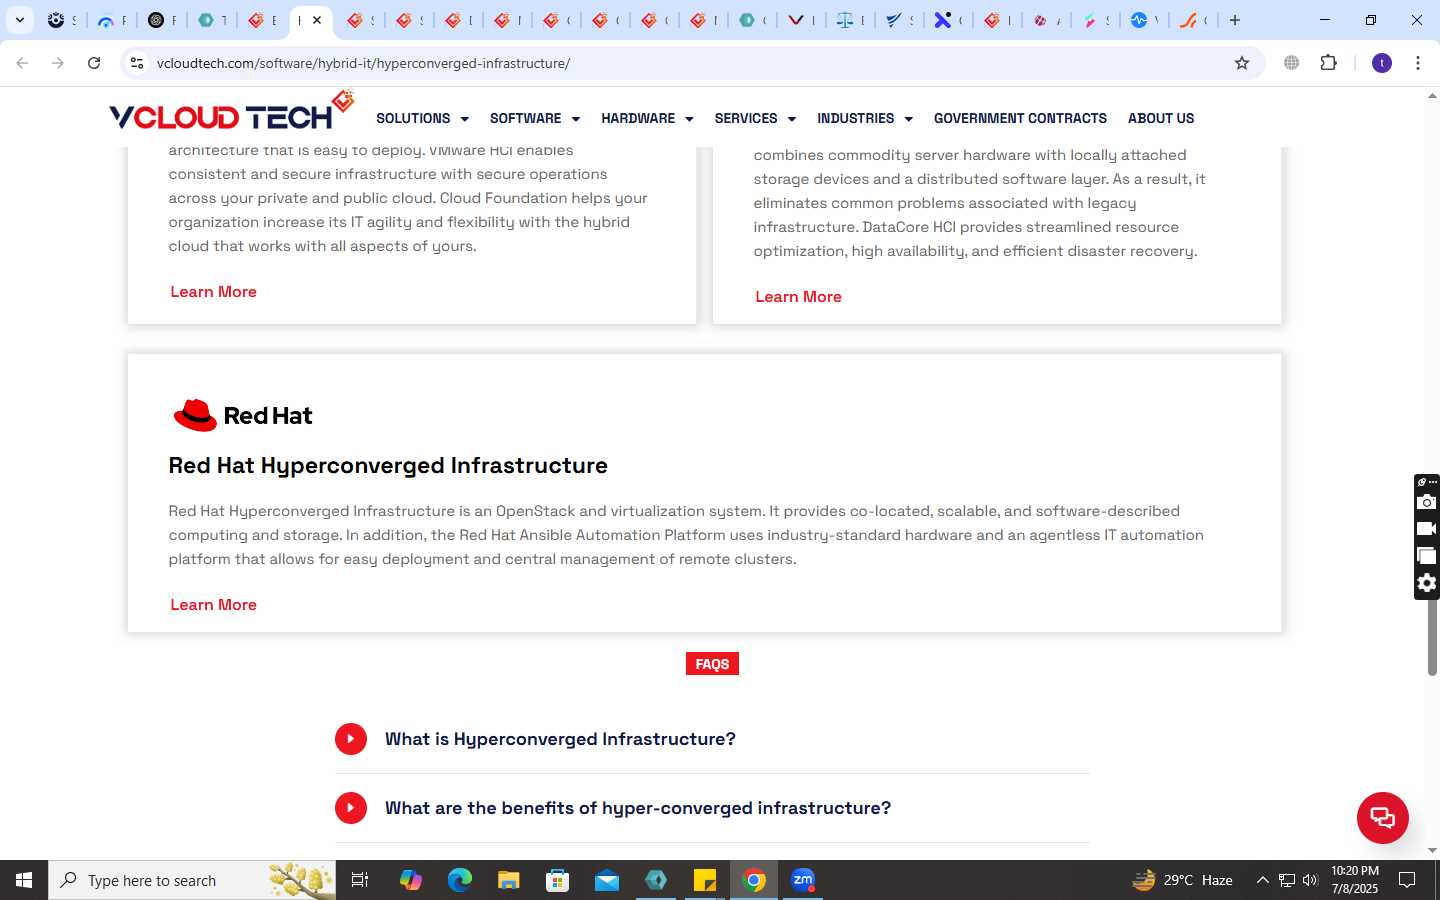Click the scrollbar up arrow
Image resolution: width=1440 pixels, height=900 pixels.
(1432, 96)
